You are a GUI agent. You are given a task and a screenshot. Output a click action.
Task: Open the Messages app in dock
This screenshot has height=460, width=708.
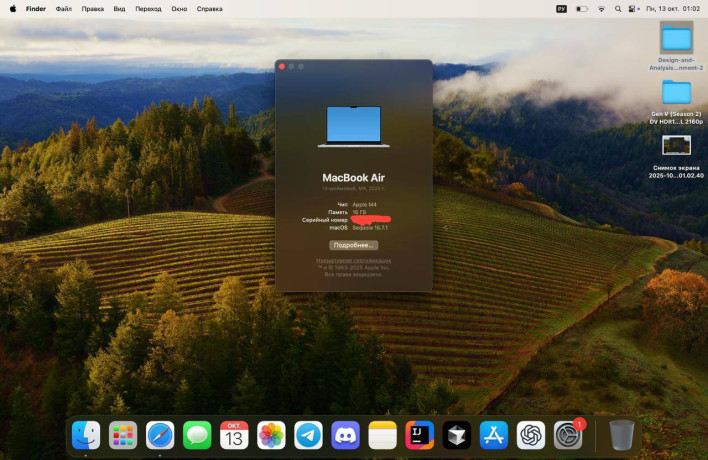pyautogui.click(x=197, y=435)
